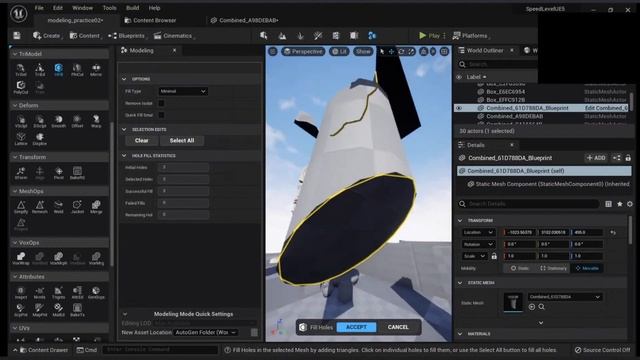Toggle visibility eye of Combined_61D788DA_Blueprint
Screen dimensions: 640x360
[459, 108]
